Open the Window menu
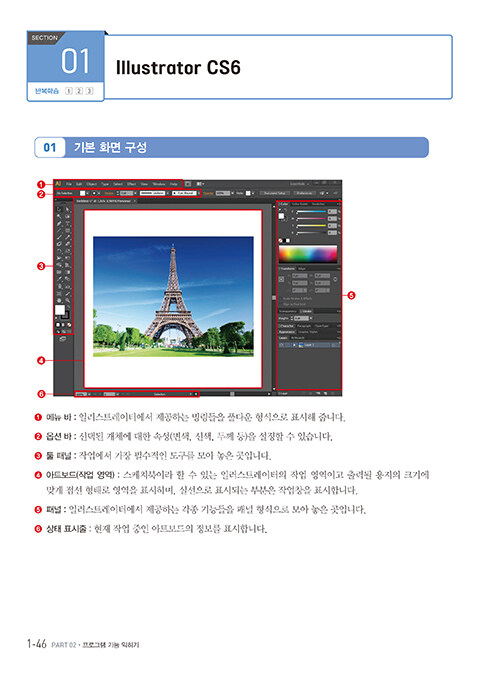 point(159,184)
